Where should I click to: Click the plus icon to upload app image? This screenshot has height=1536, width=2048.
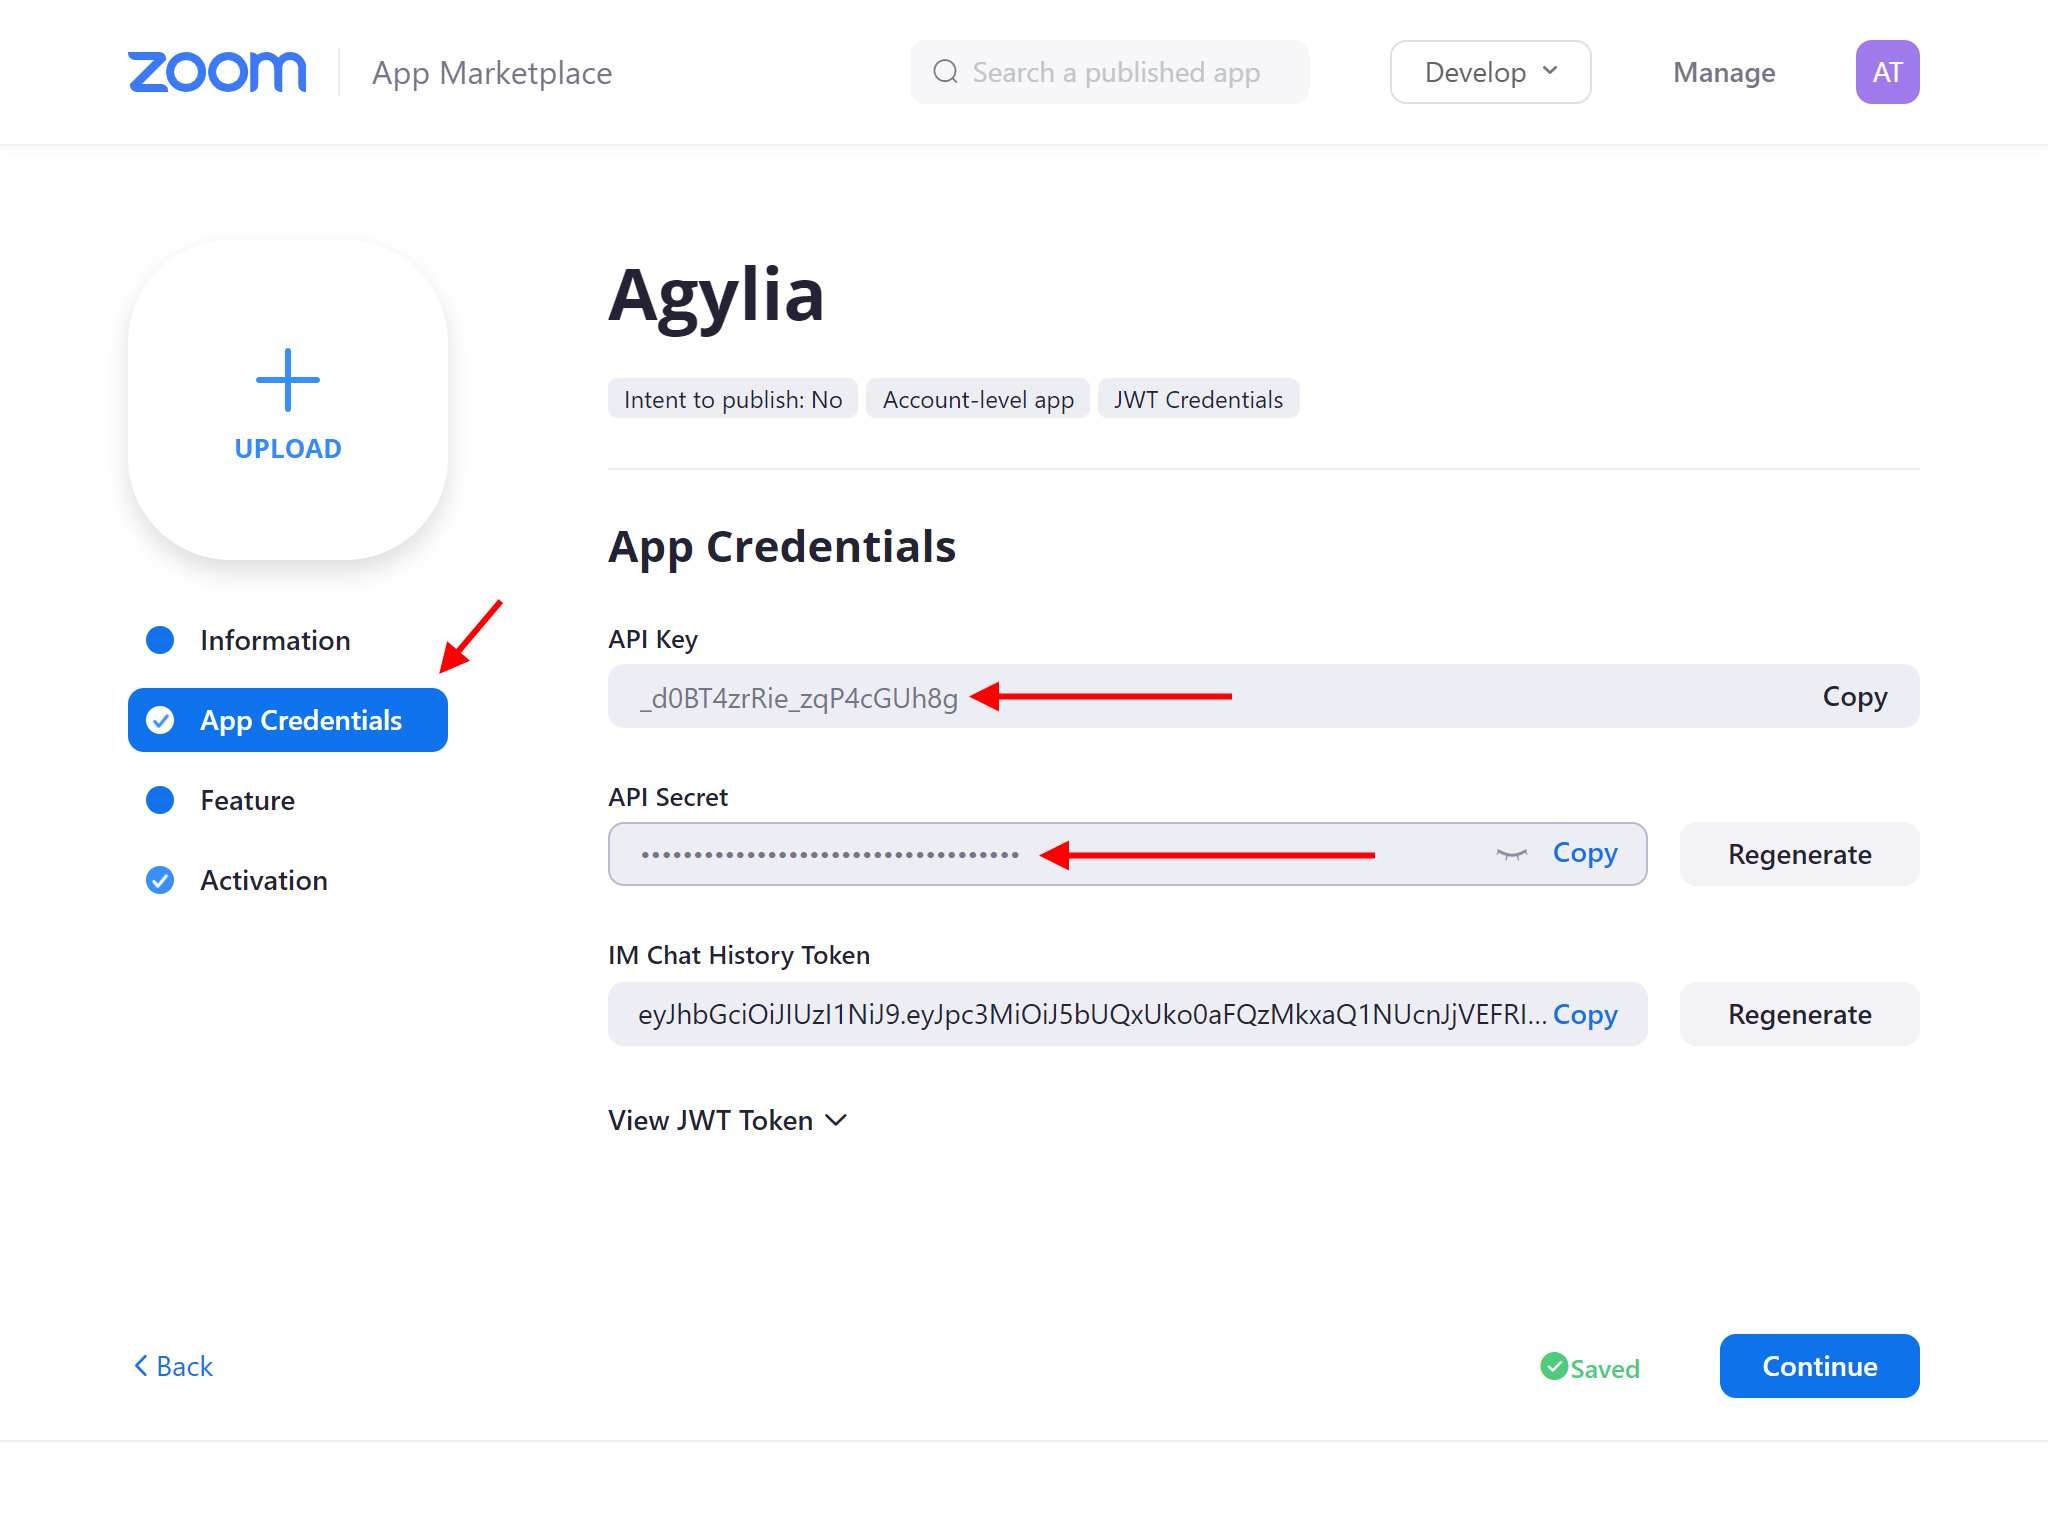click(288, 380)
